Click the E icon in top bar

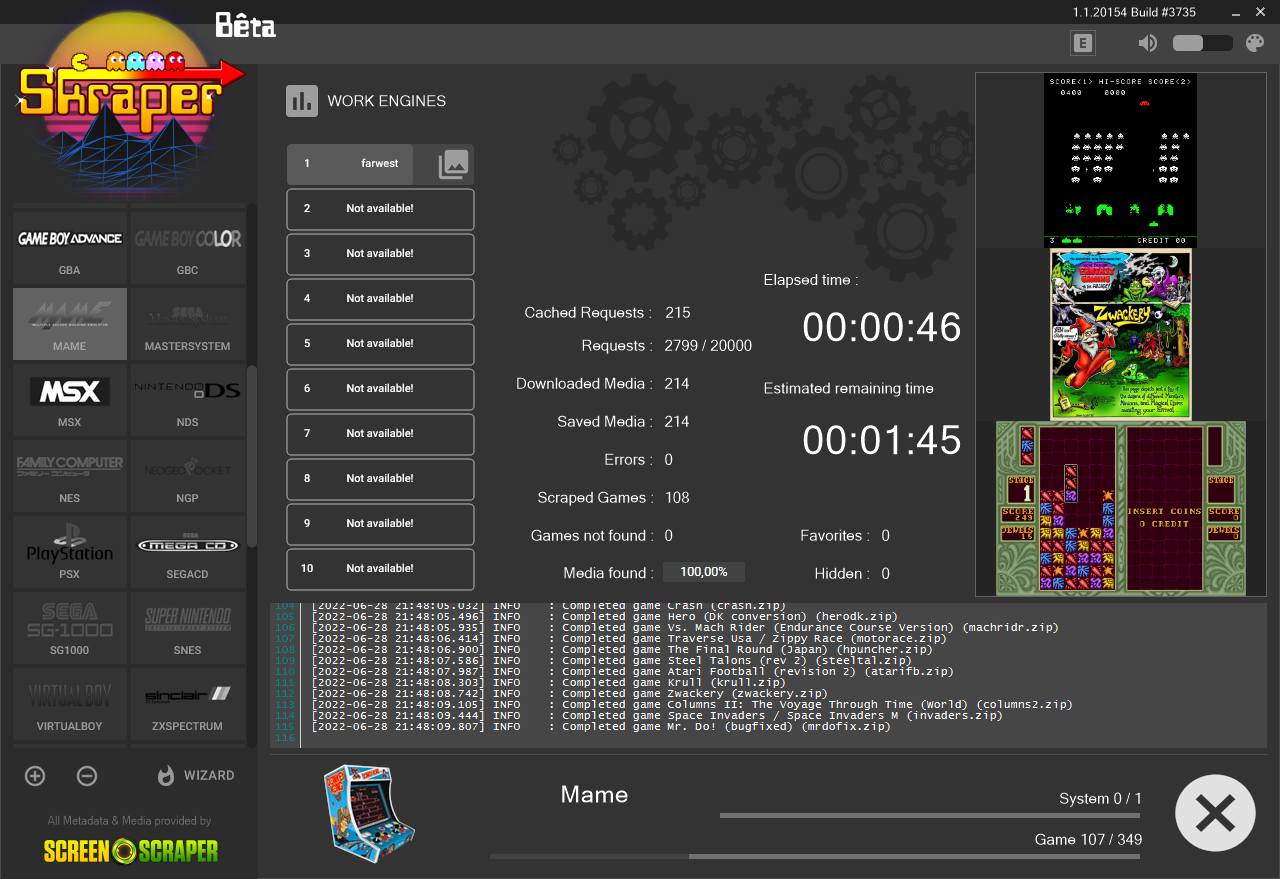click(x=1082, y=43)
